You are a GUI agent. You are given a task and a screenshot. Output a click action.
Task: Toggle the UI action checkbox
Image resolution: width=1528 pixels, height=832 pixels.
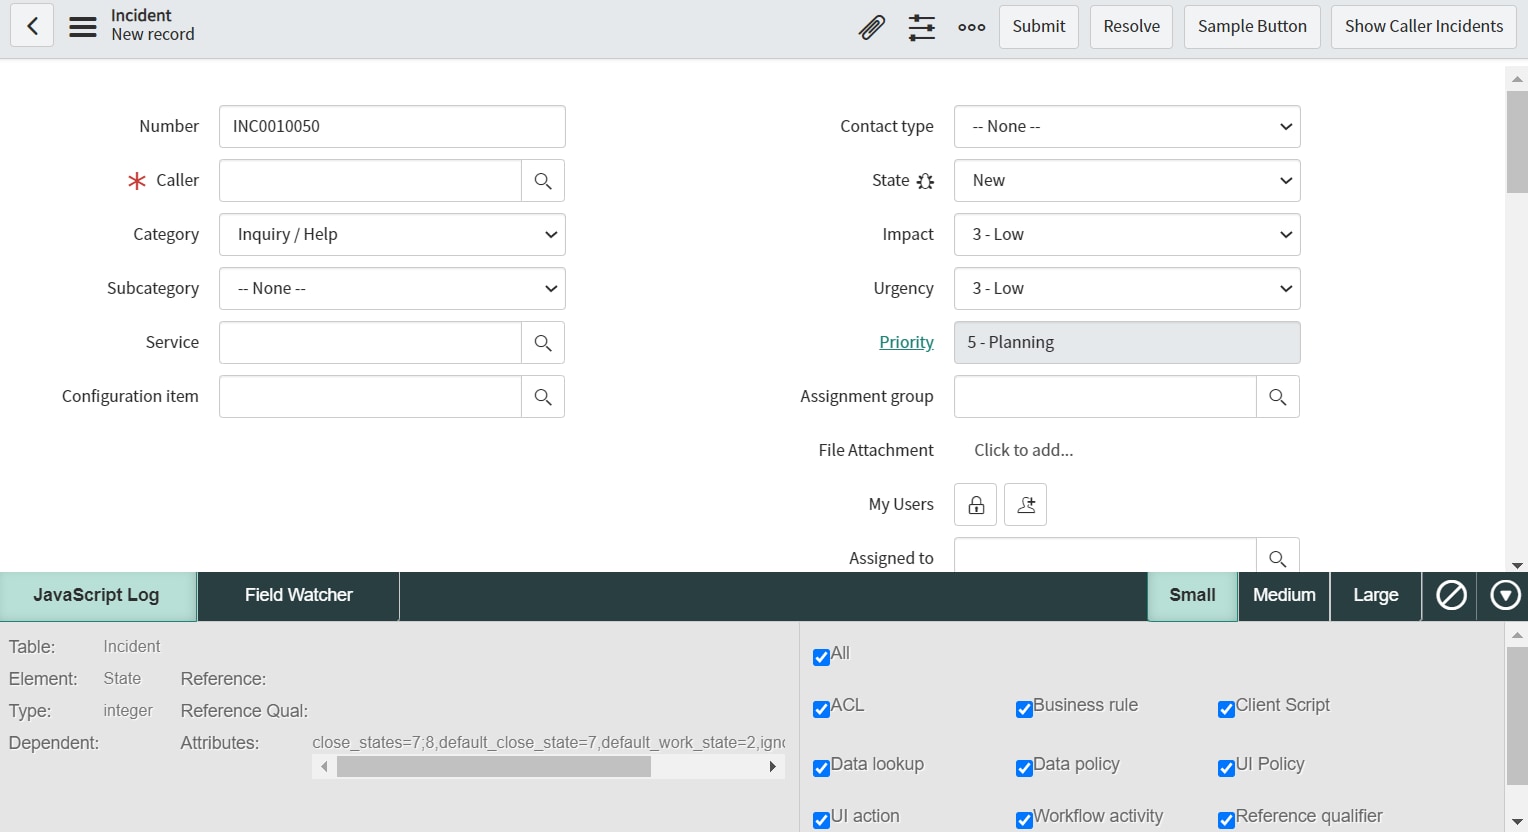click(x=821, y=820)
